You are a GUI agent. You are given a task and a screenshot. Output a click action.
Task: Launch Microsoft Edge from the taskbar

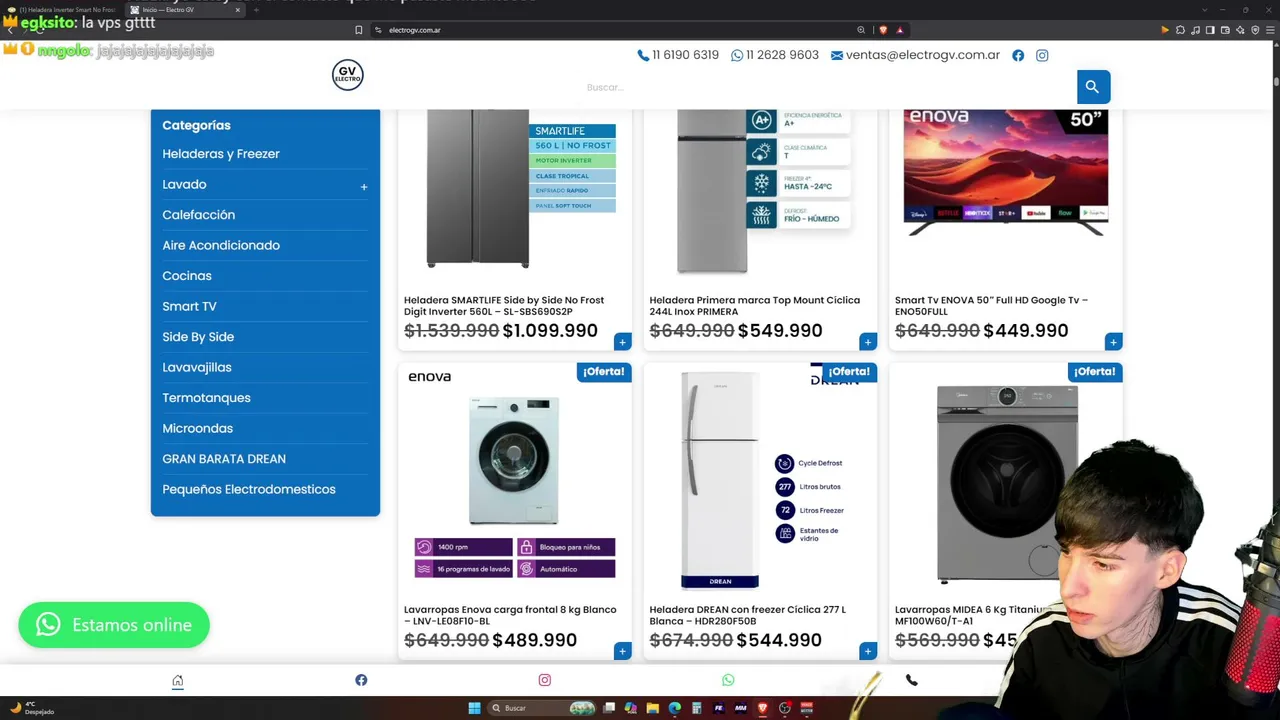click(675, 708)
